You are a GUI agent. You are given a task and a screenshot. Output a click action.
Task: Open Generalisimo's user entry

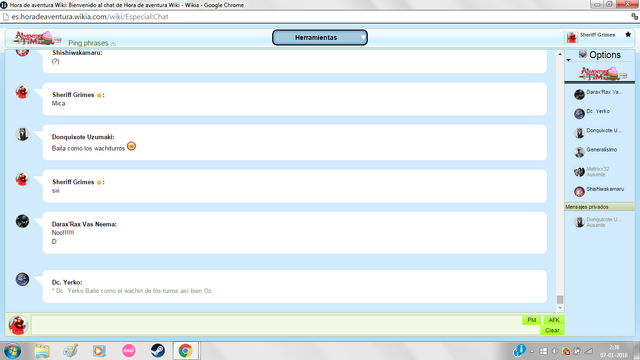(599, 152)
